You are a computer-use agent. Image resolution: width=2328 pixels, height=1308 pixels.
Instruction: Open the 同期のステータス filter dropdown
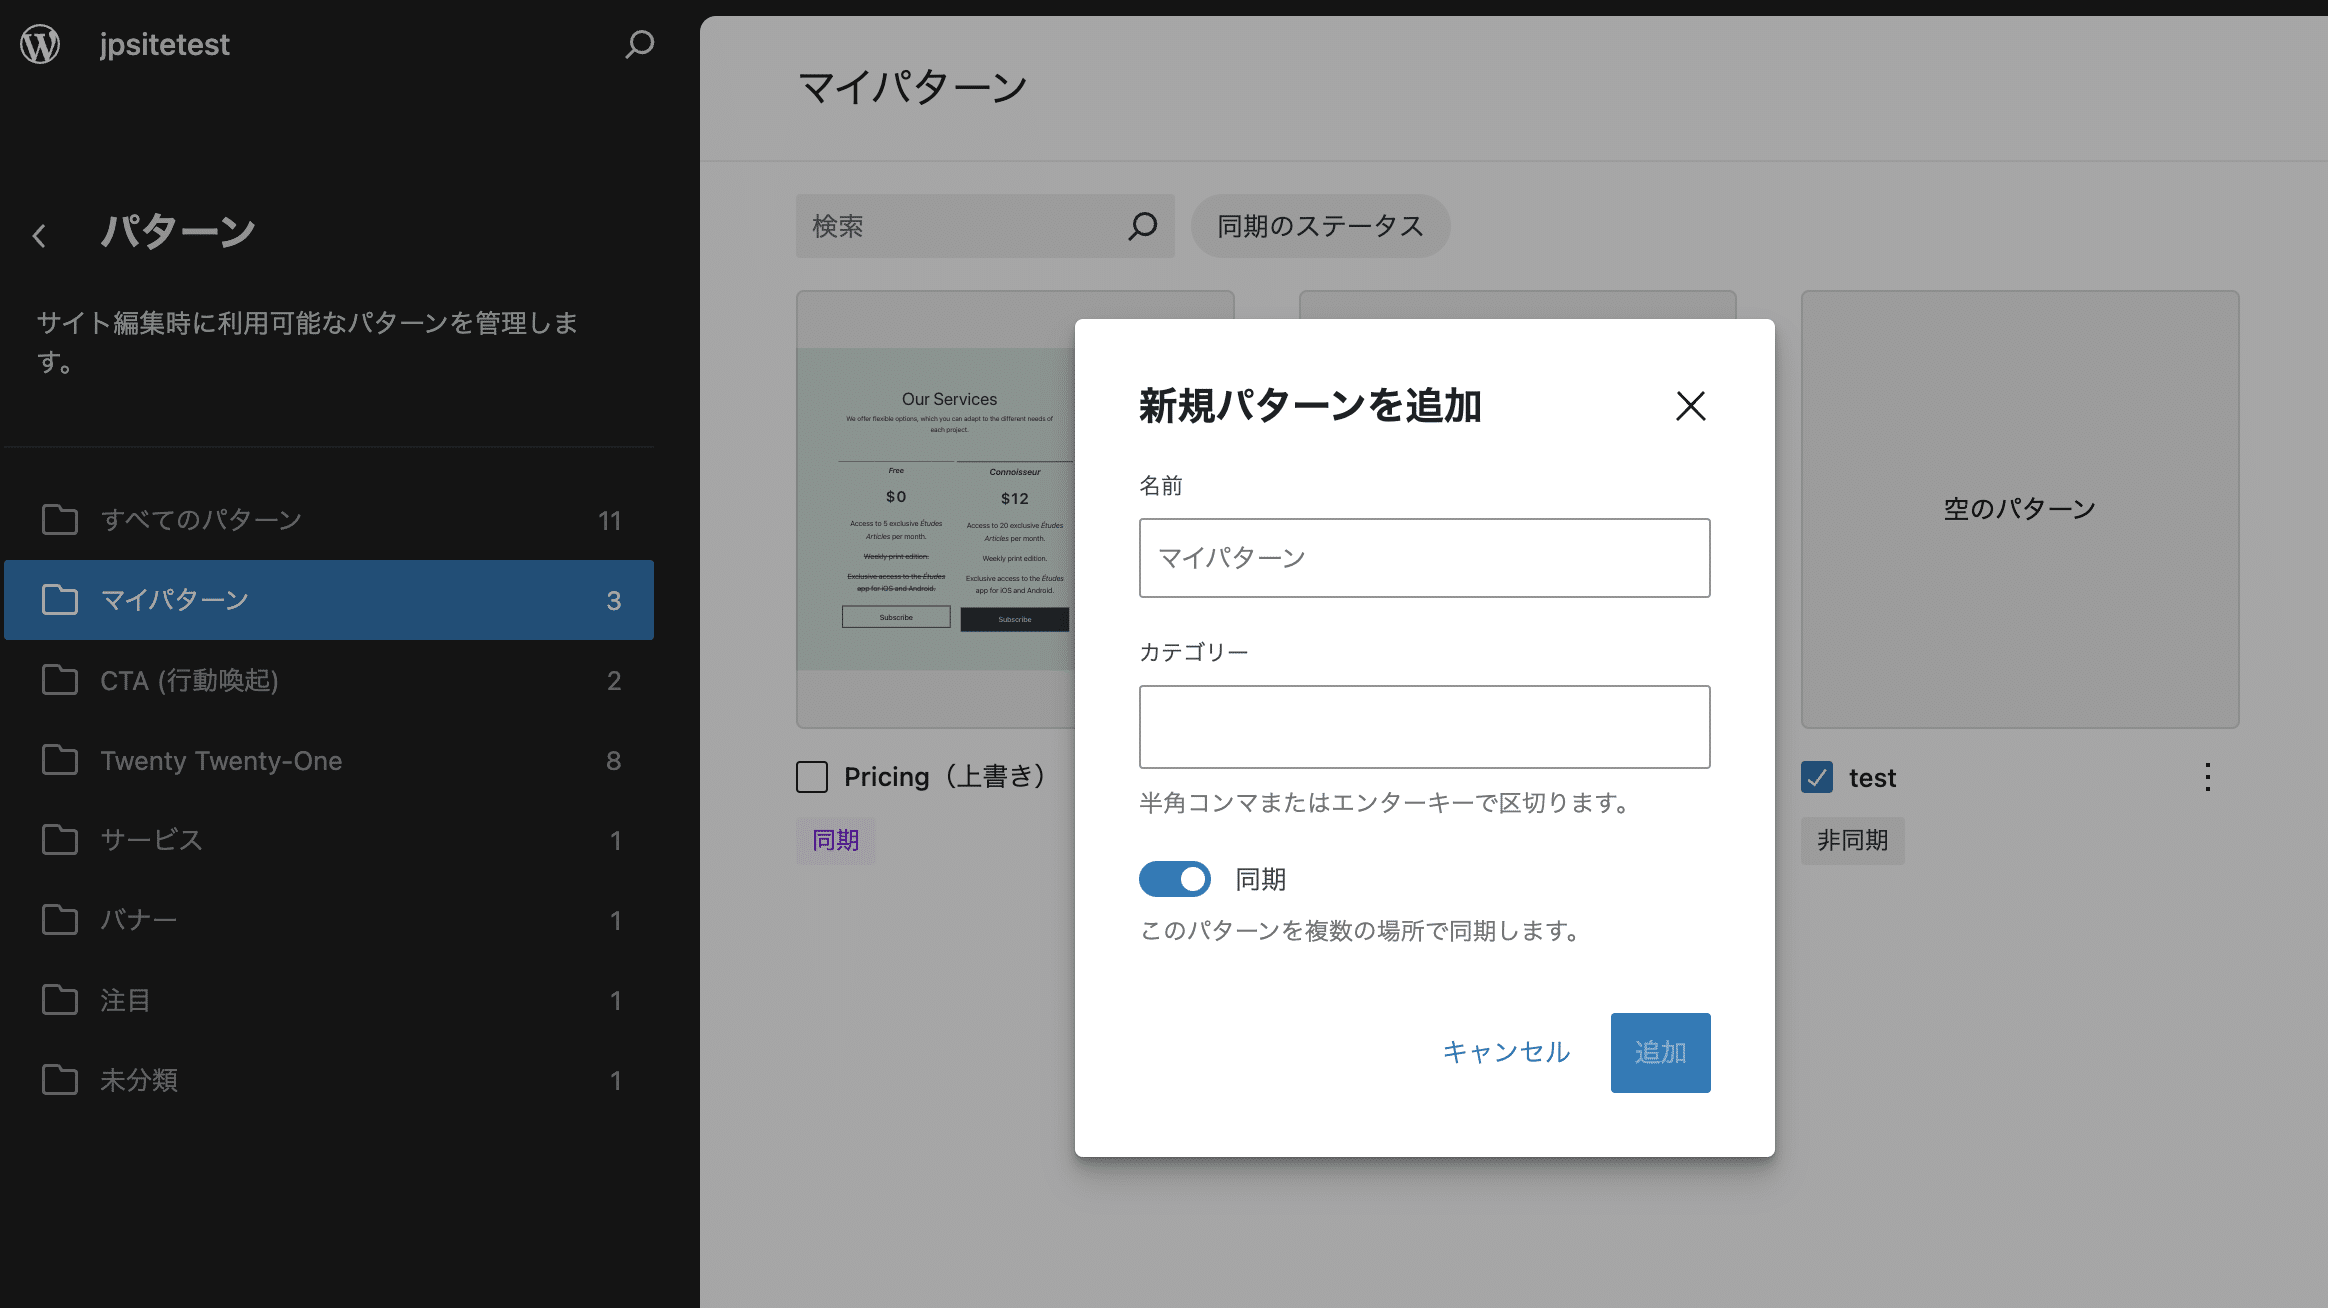[1320, 226]
